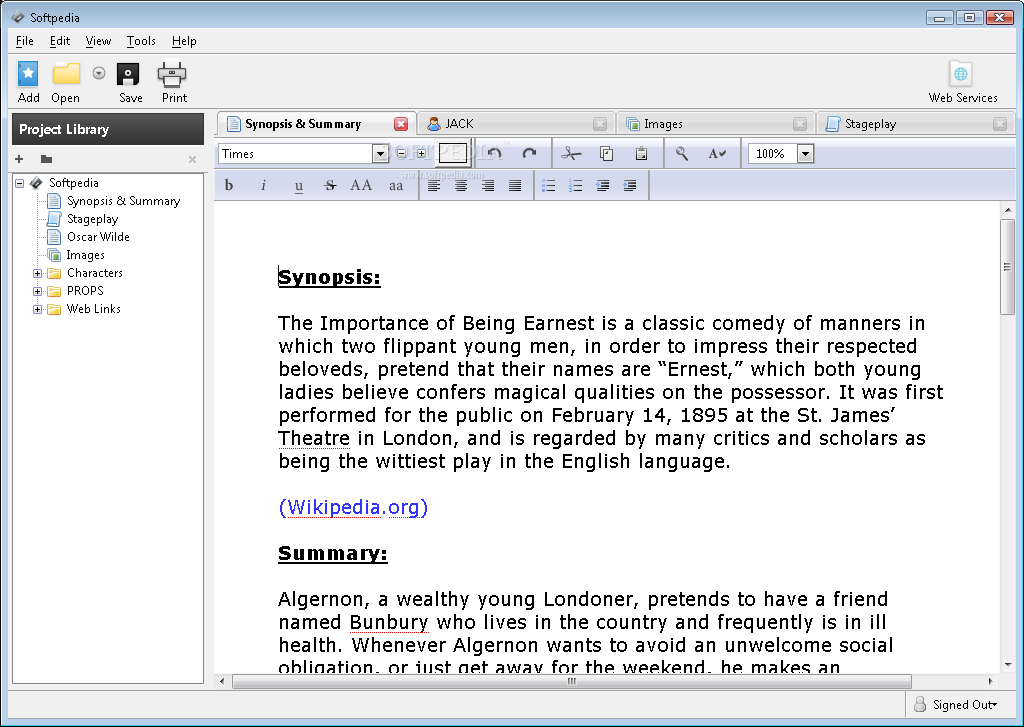Image resolution: width=1024 pixels, height=727 pixels.
Task: Close the Stageplay tab
Action: click(x=999, y=124)
